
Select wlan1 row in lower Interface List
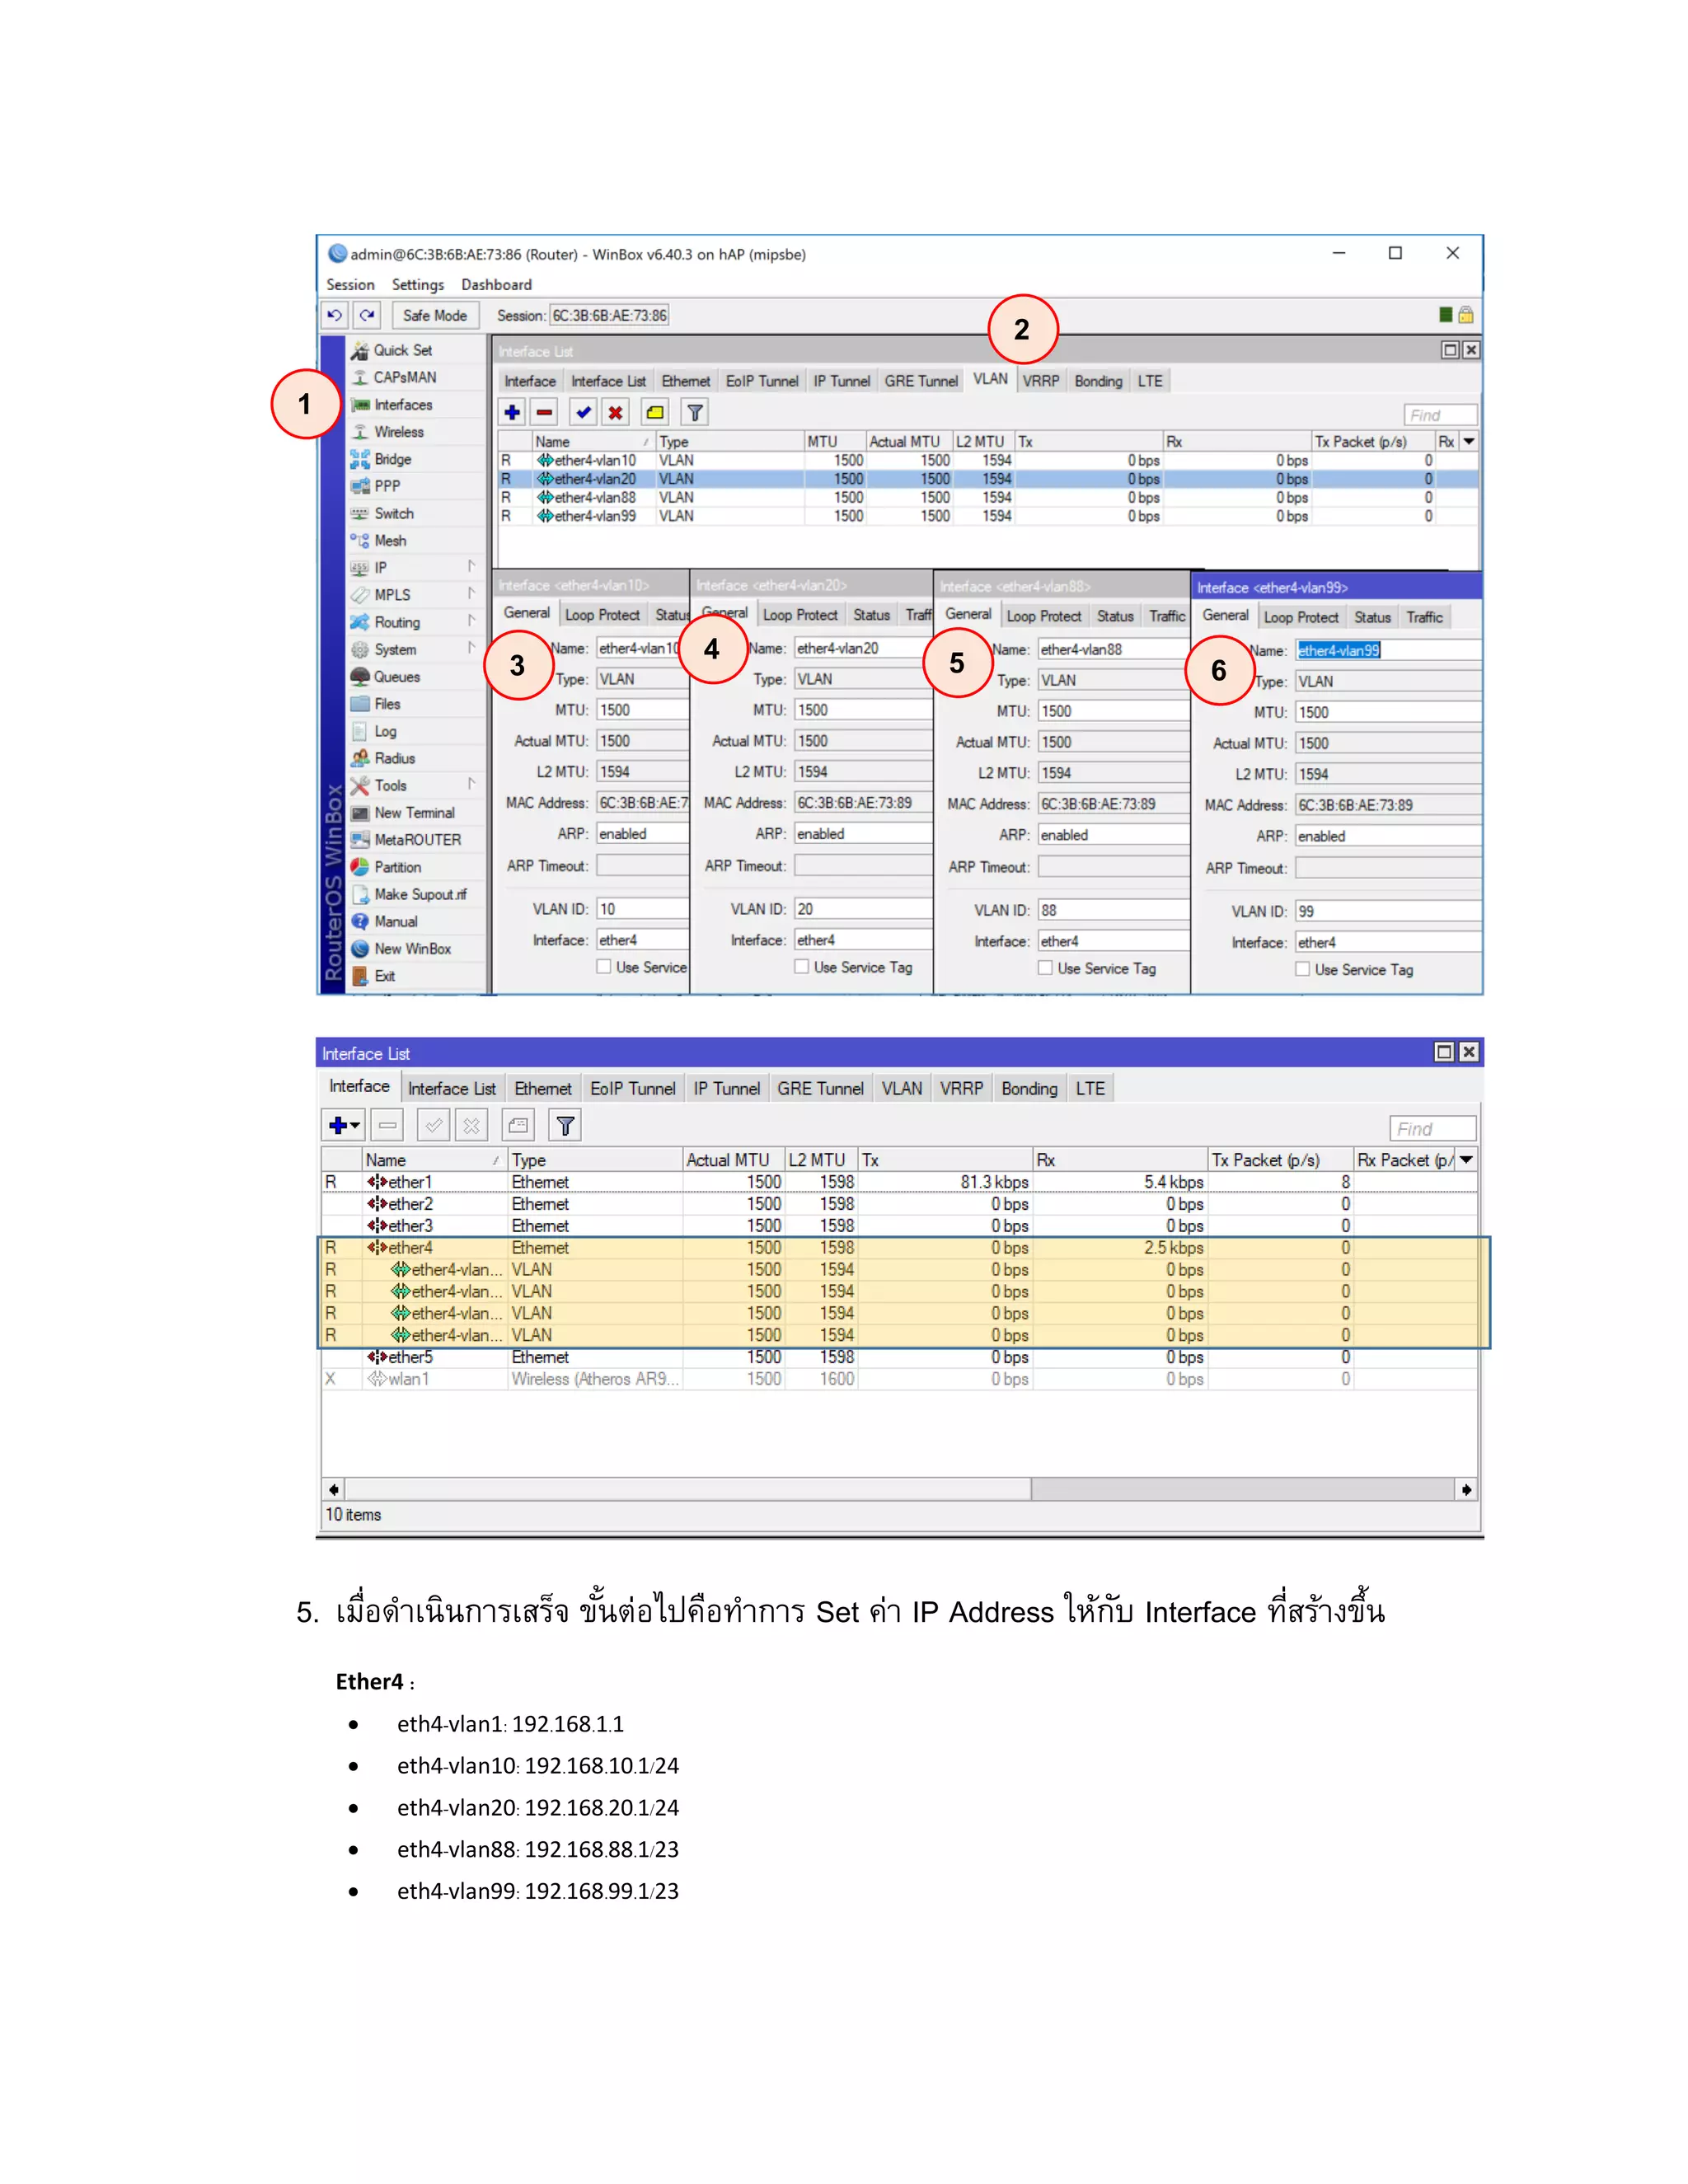click(899, 1379)
